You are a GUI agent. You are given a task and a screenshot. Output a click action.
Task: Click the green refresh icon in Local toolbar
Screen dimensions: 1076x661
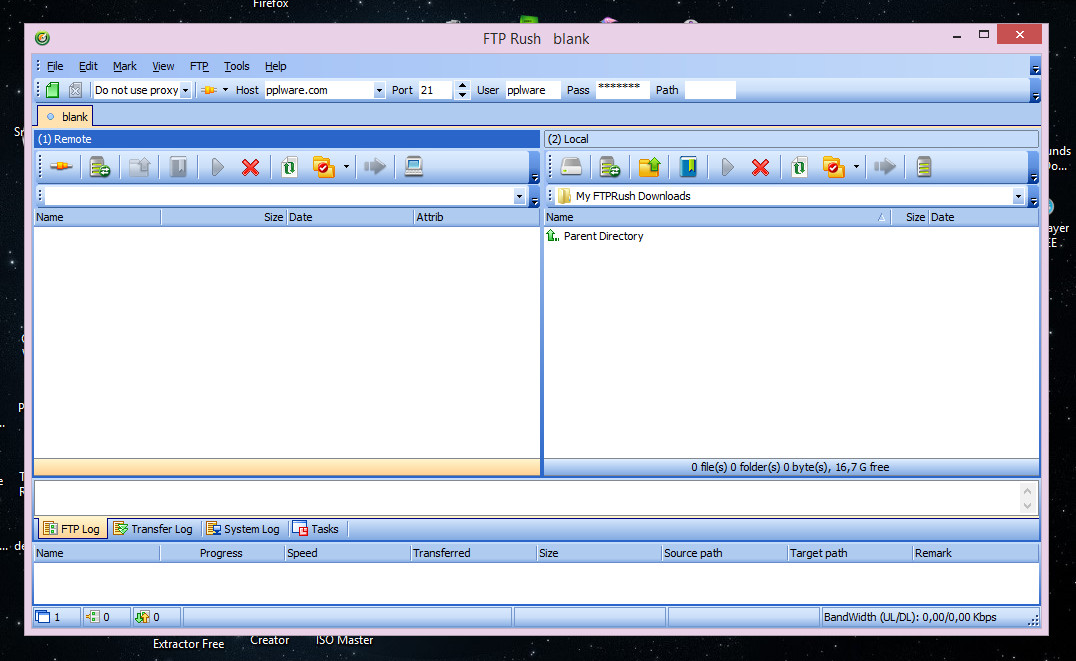(x=799, y=167)
